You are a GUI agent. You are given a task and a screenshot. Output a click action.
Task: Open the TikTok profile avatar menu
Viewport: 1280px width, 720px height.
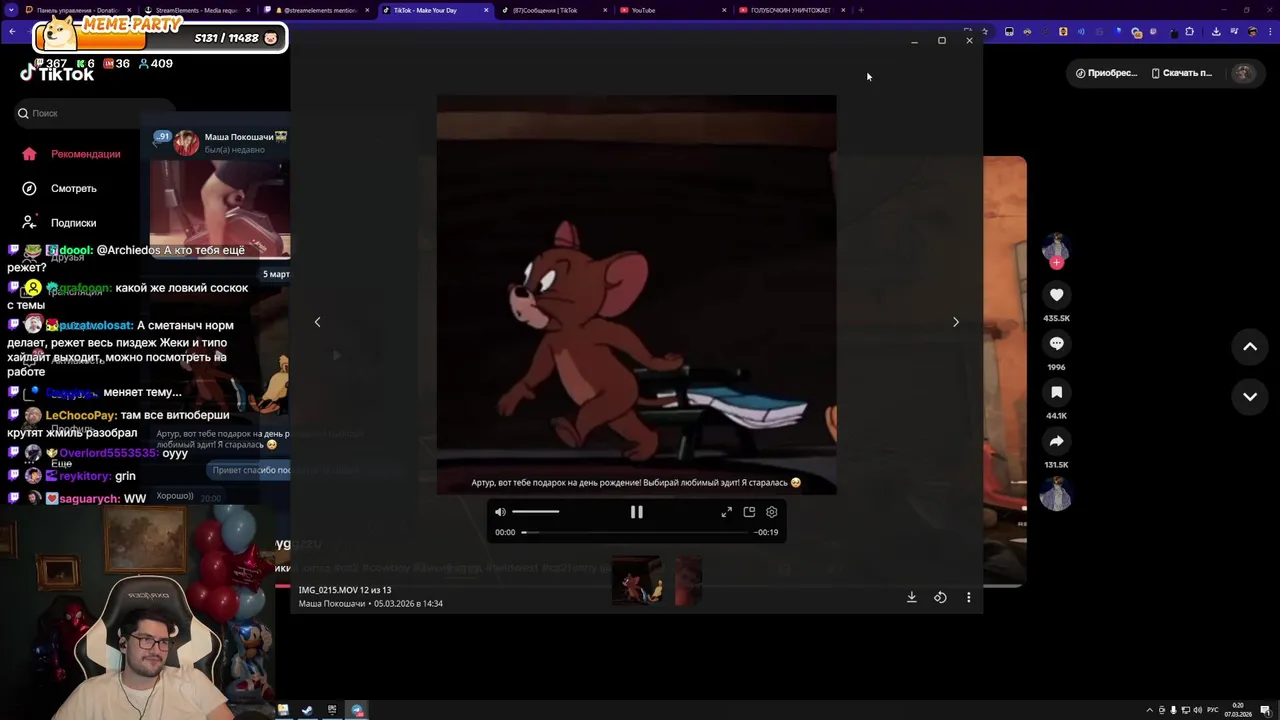1243,73
